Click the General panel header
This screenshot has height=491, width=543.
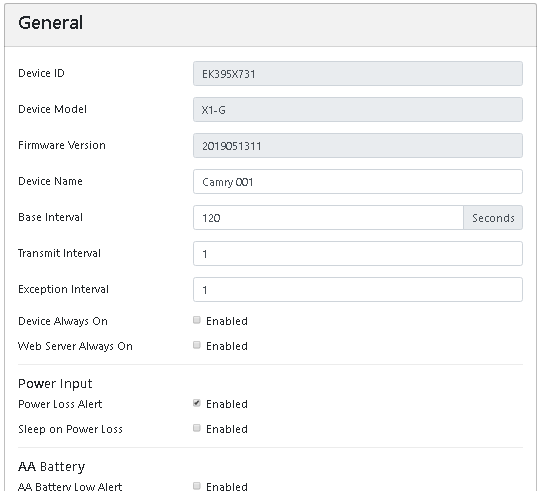point(270,25)
